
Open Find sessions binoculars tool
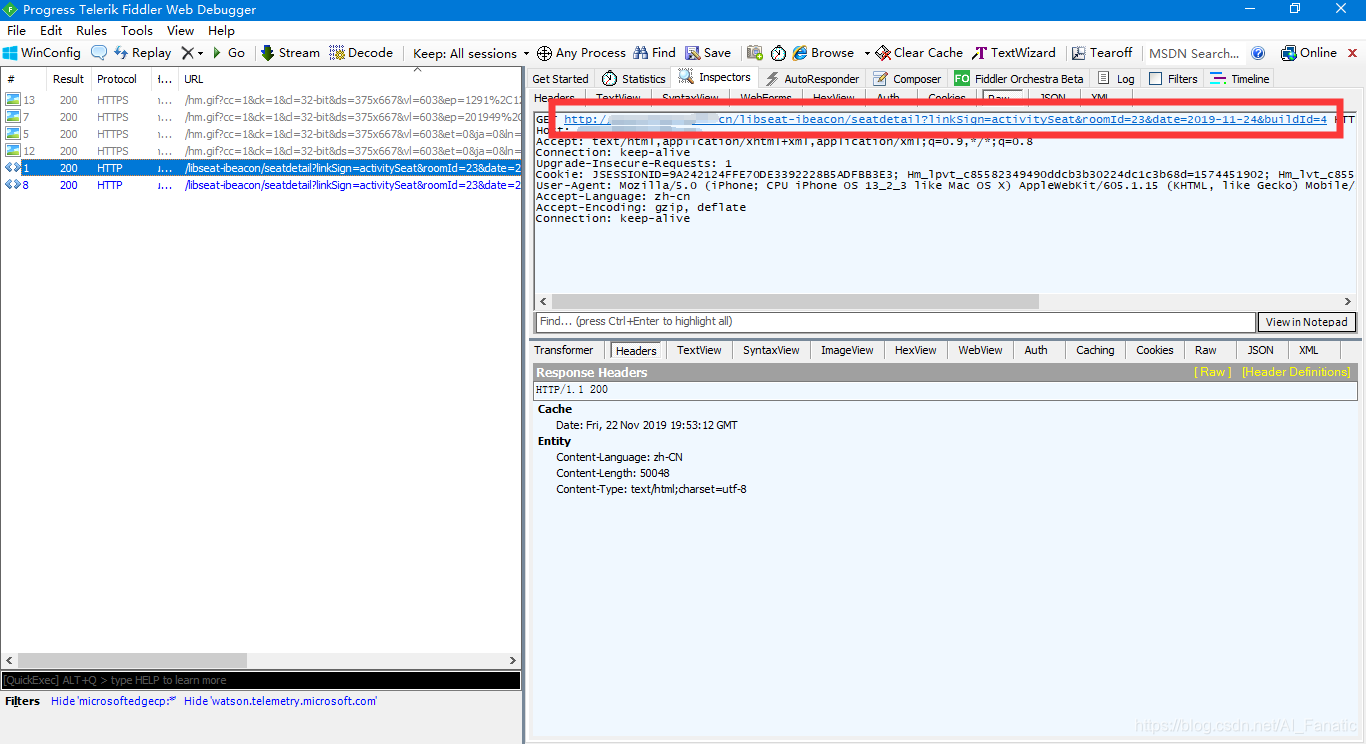[654, 53]
